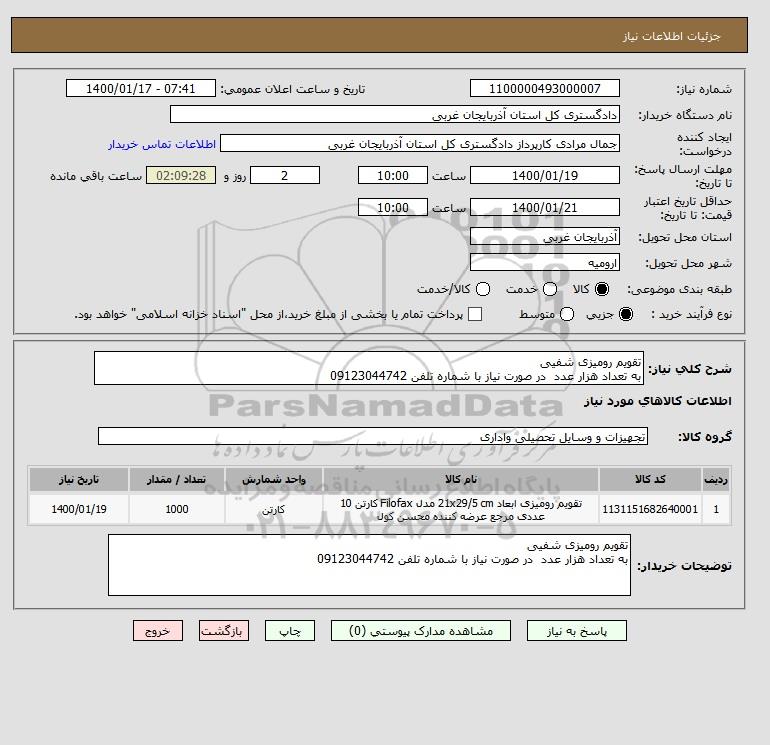Click the واحد شمارش column header
Viewport: 770px width, 745px height.
coord(274,479)
